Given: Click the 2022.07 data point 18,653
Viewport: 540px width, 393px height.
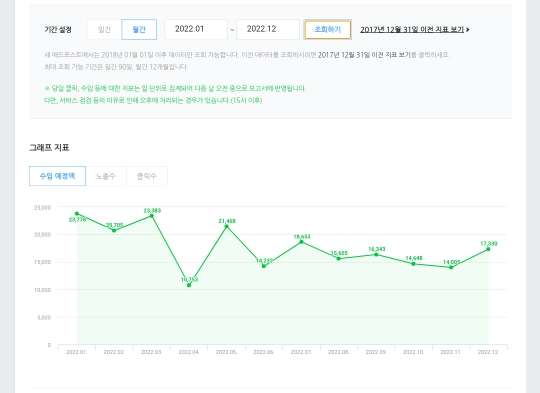Looking at the screenshot, I should click(301, 242).
